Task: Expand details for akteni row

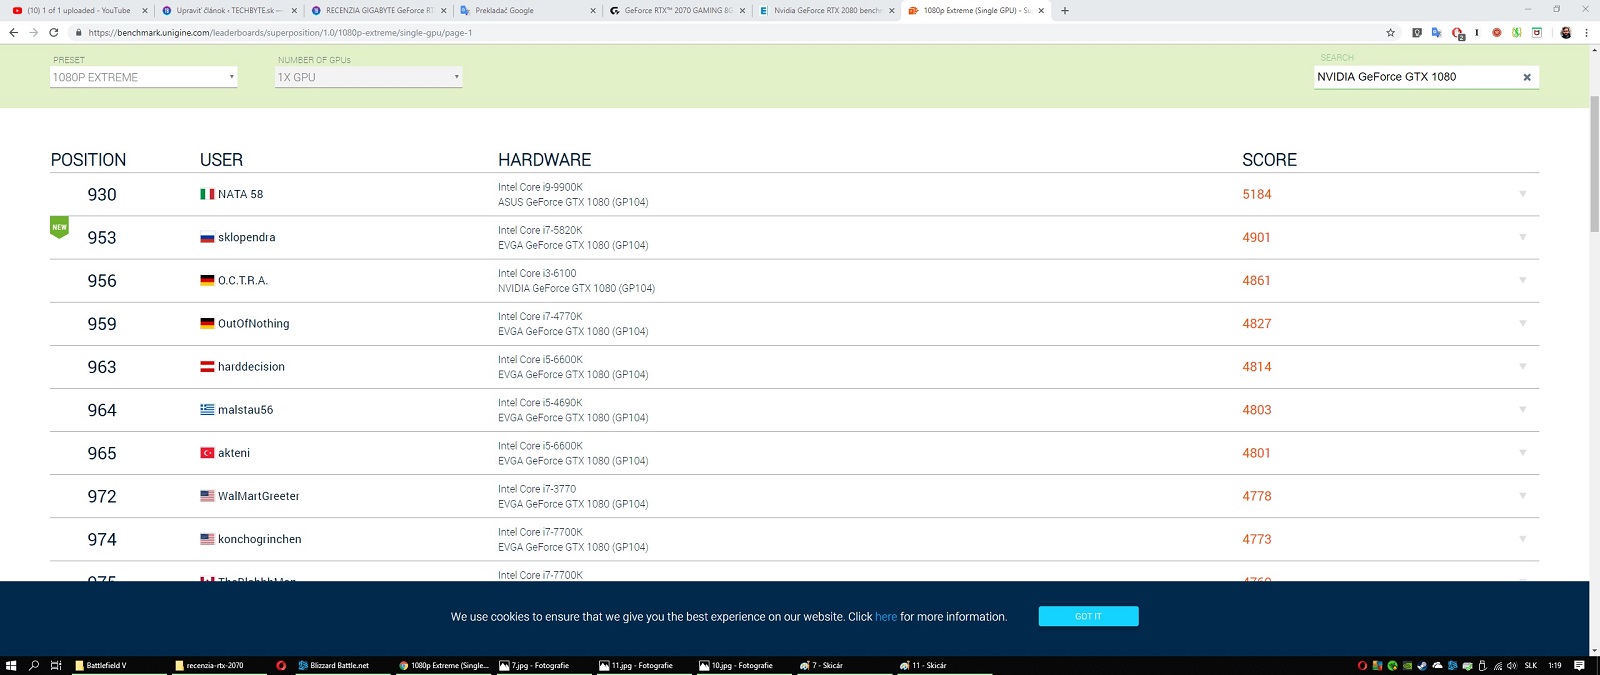Action: point(1522,452)
